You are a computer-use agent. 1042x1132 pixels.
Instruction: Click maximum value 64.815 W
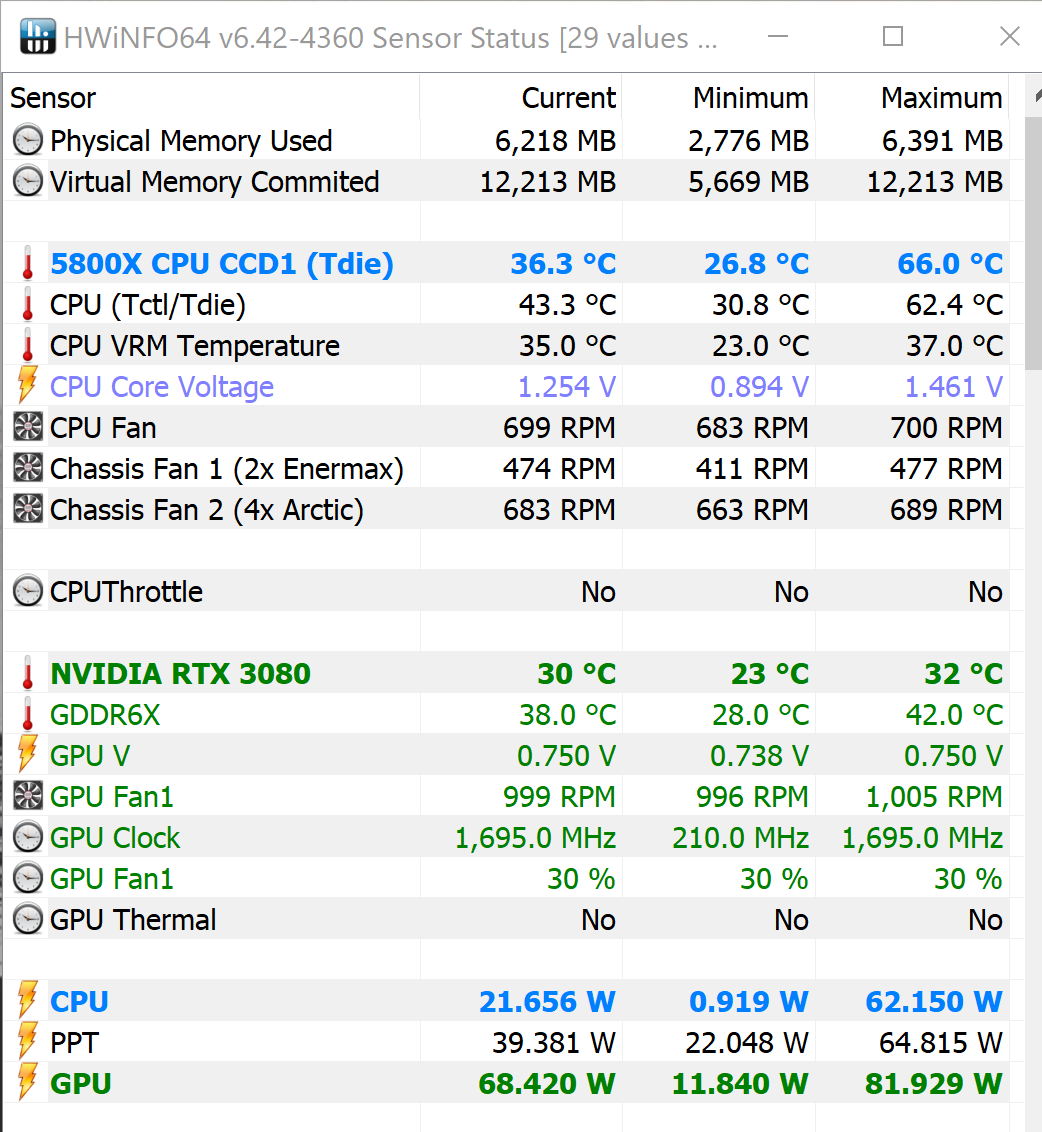point(941,1043)
